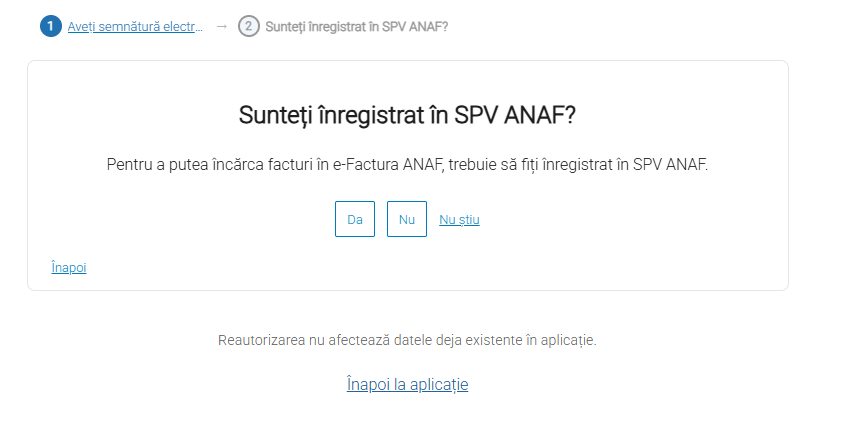Screen dimensions: 855x422
Task: Click the step 1 number circle
Action: (51, 26)
